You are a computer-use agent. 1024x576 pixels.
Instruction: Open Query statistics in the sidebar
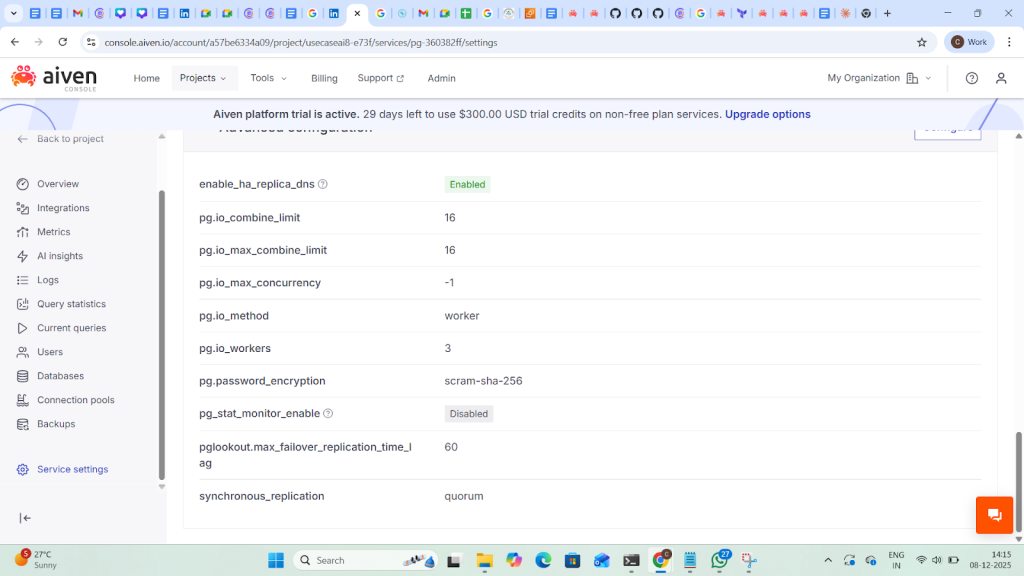(x=71, y=304)
